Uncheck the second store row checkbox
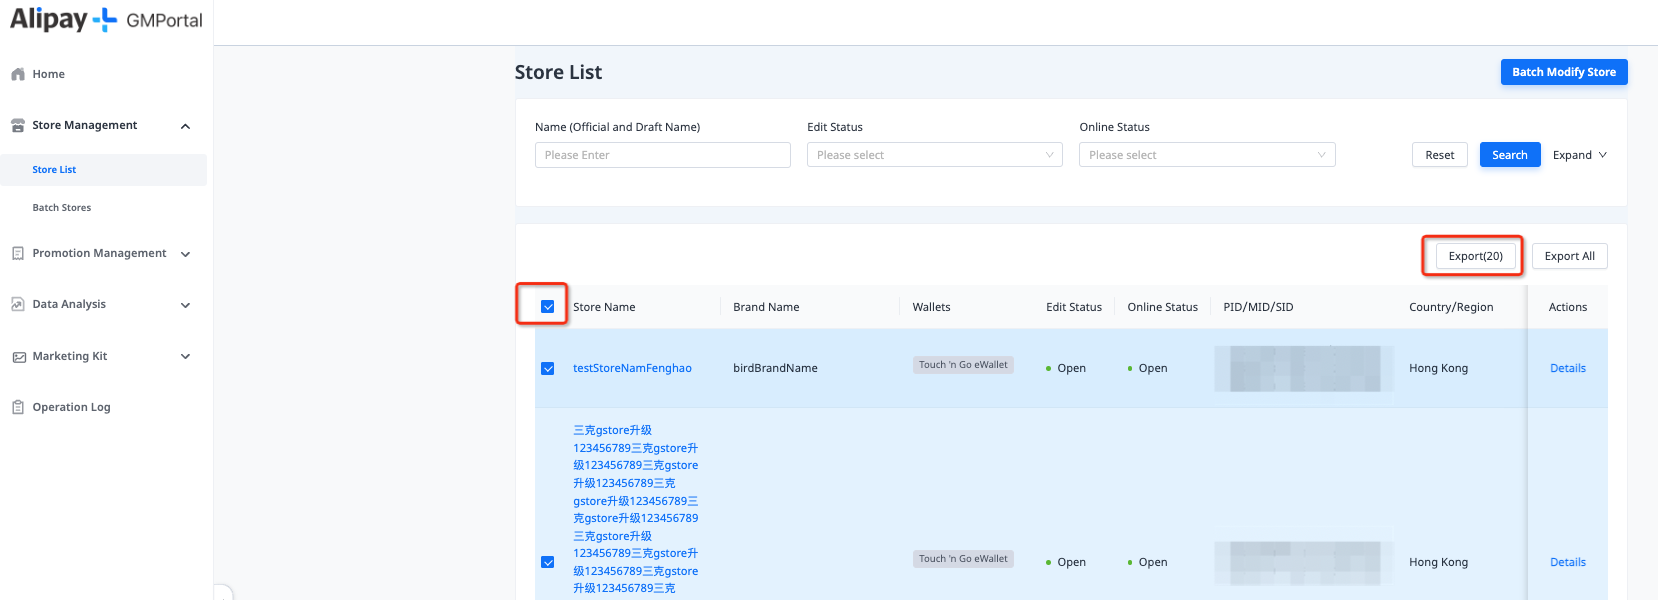This screenshot has height=600, width=1658. [x=548, y=562]
